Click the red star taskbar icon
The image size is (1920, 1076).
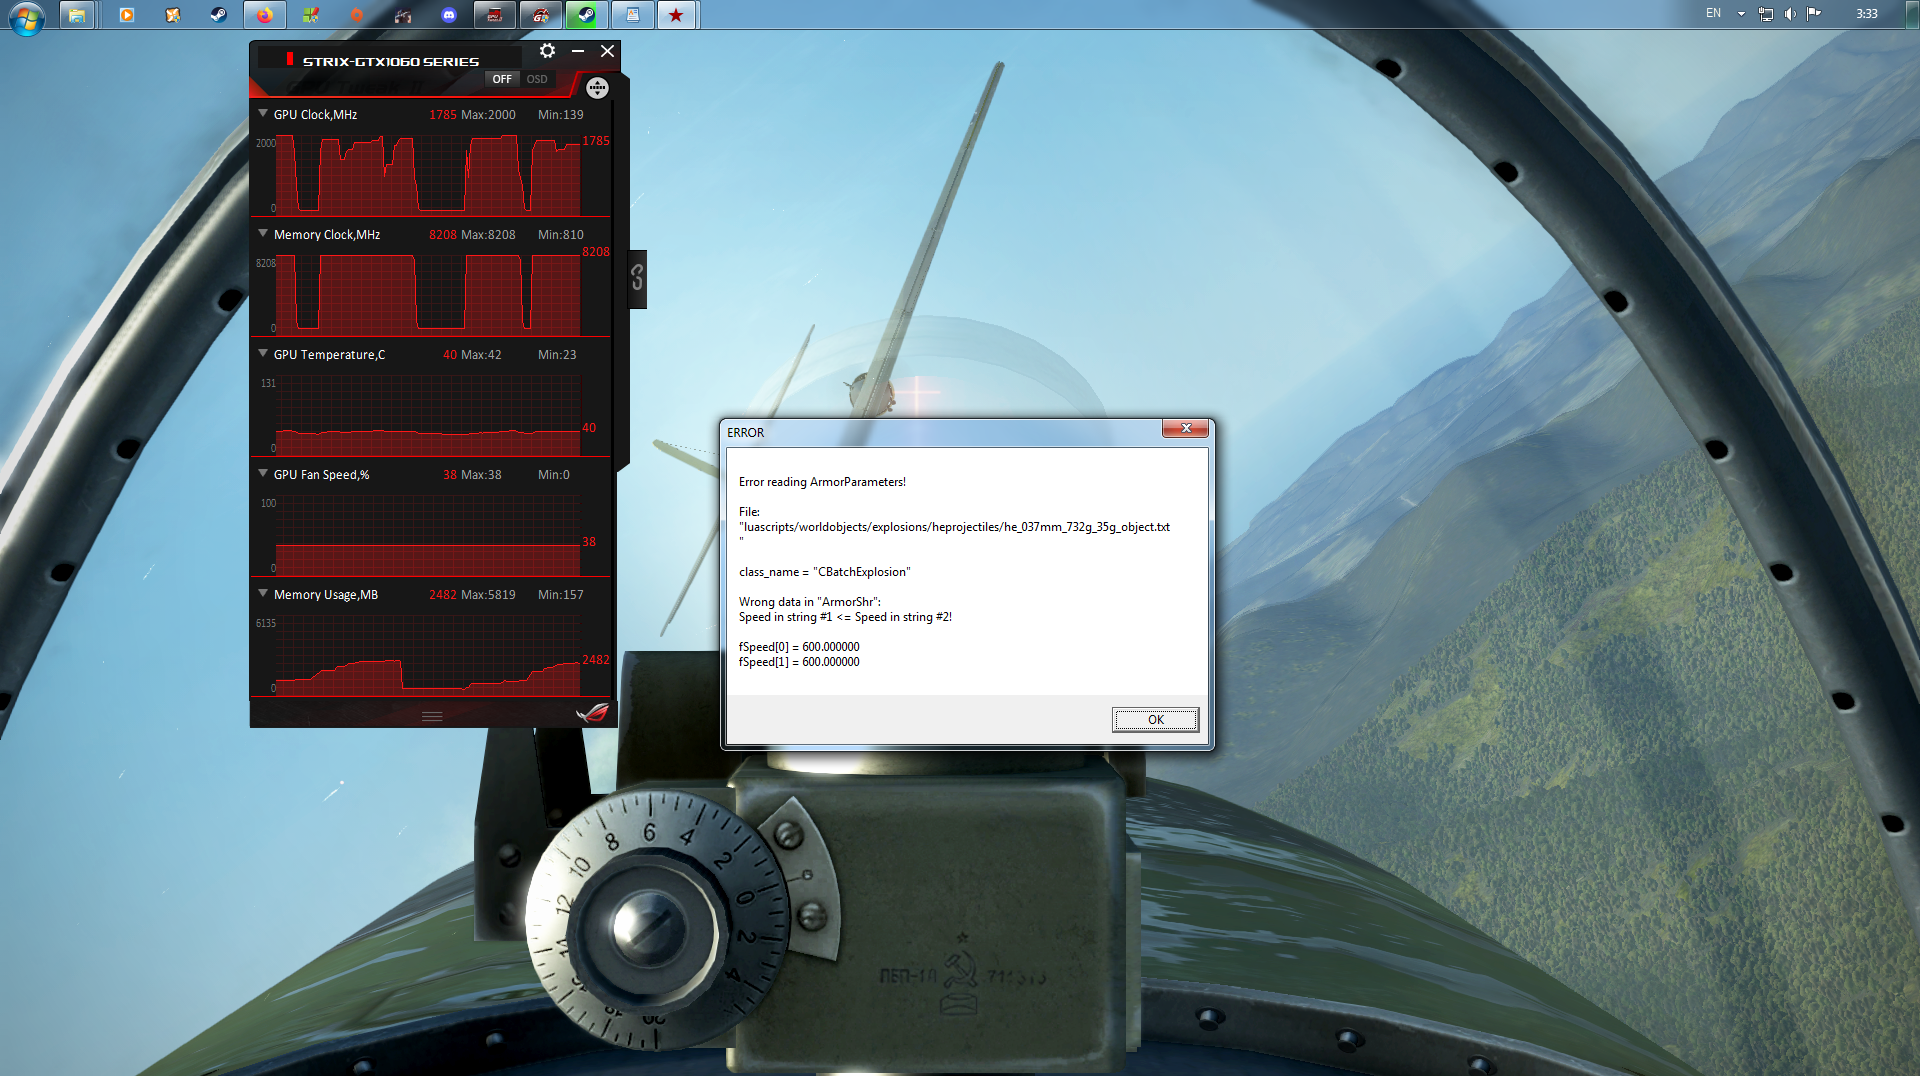(x=677, y=15)
